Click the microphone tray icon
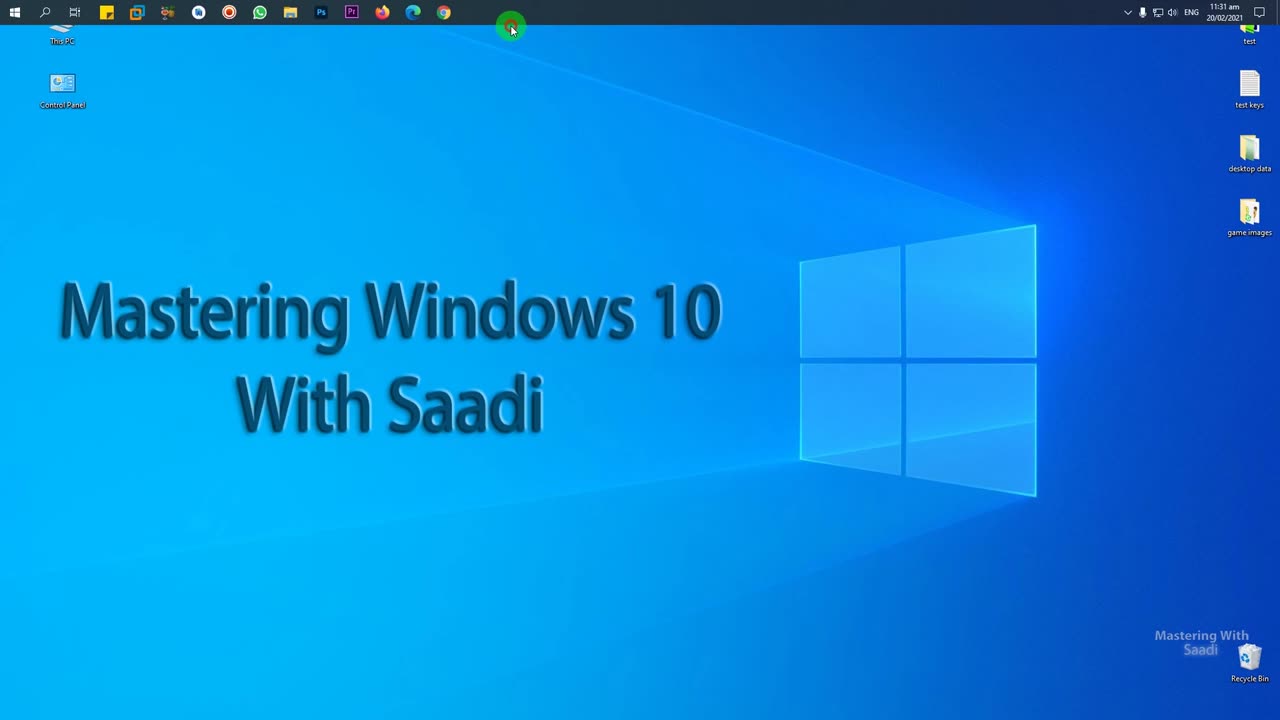1280x720 pixels. point(1143,12)
